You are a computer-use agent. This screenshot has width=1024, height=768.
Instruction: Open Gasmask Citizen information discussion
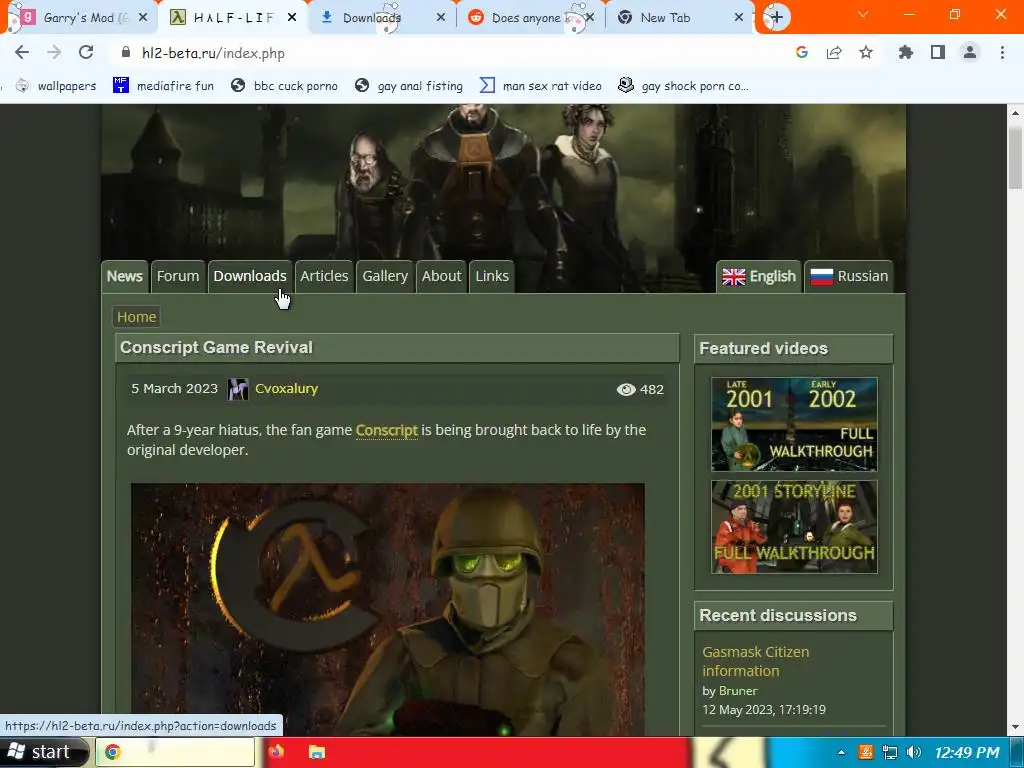pyautogui.click(x=756, y=661)
